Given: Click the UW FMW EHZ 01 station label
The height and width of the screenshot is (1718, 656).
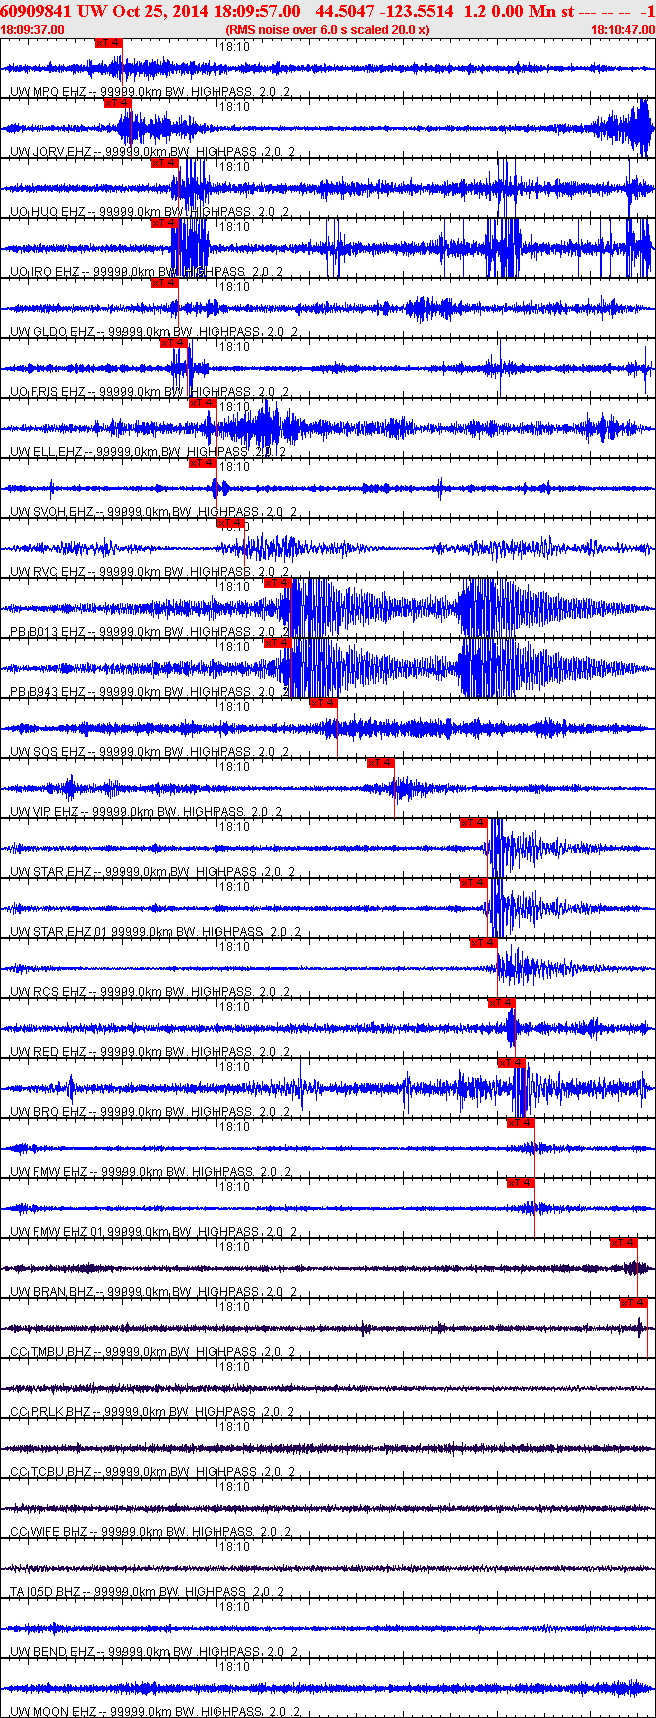Looking at the screenshot, I should pos(57,1232).
